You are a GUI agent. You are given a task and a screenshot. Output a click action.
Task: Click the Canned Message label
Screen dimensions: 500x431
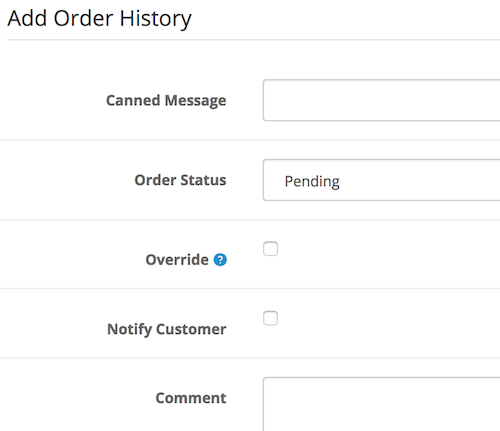click(x=166, y=101)
